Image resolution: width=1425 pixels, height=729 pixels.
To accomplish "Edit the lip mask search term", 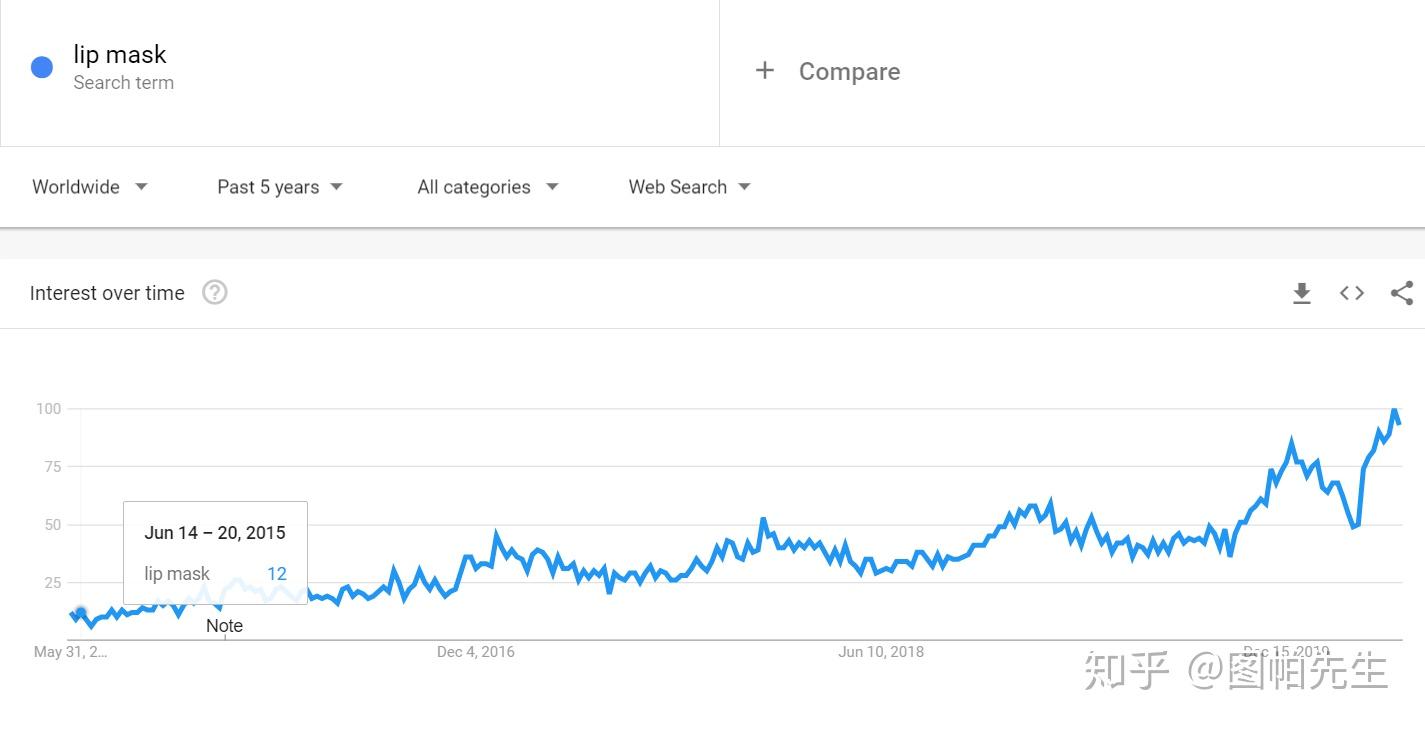I will tap(120, 55).
